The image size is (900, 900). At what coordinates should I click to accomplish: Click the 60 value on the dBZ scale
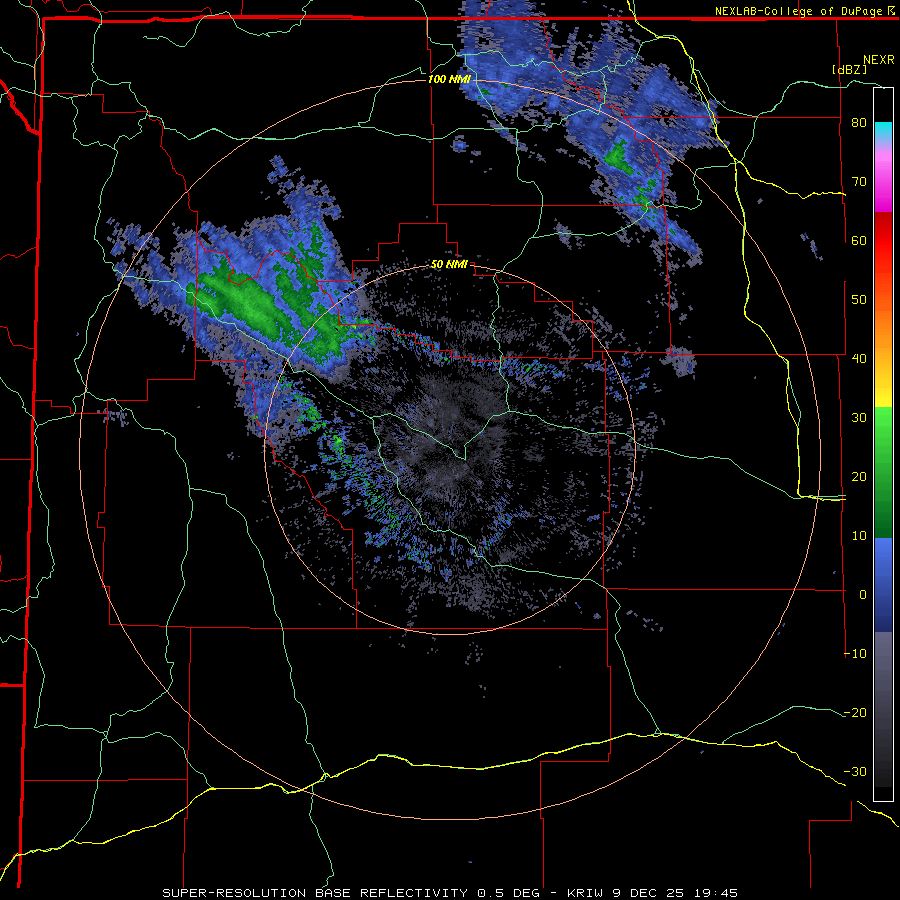pos(859,240)
